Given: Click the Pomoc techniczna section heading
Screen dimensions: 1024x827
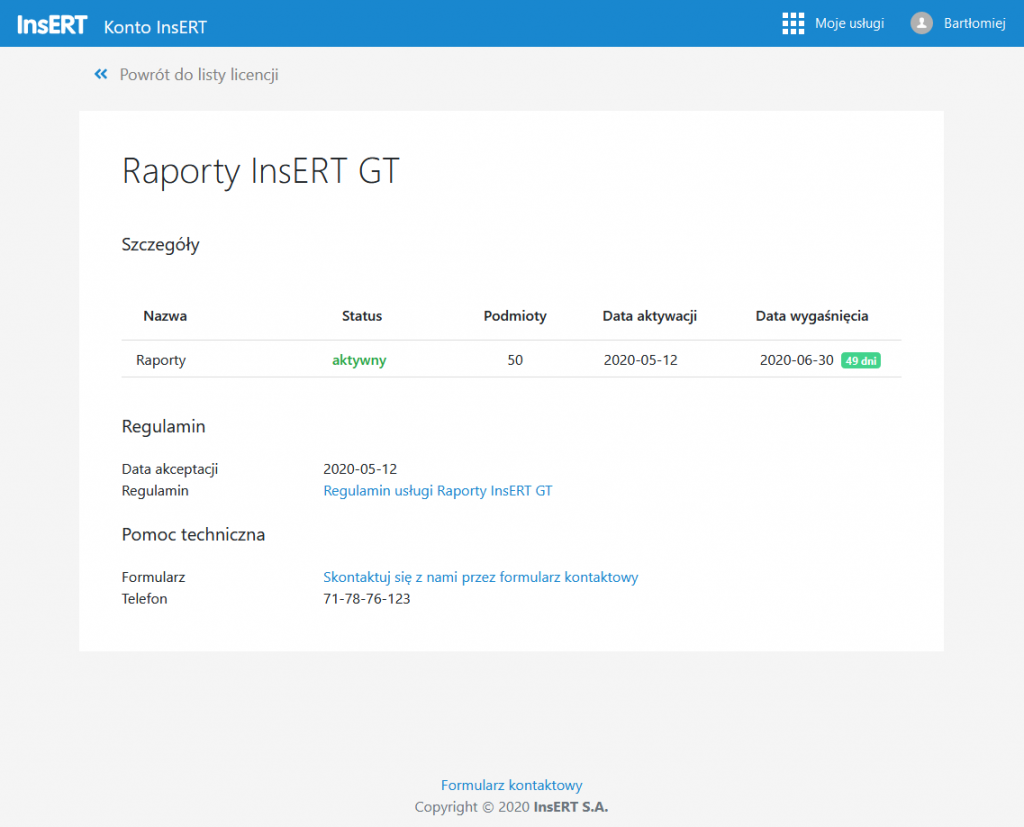Looking at the screenshot, I should [x=193, y=534].
